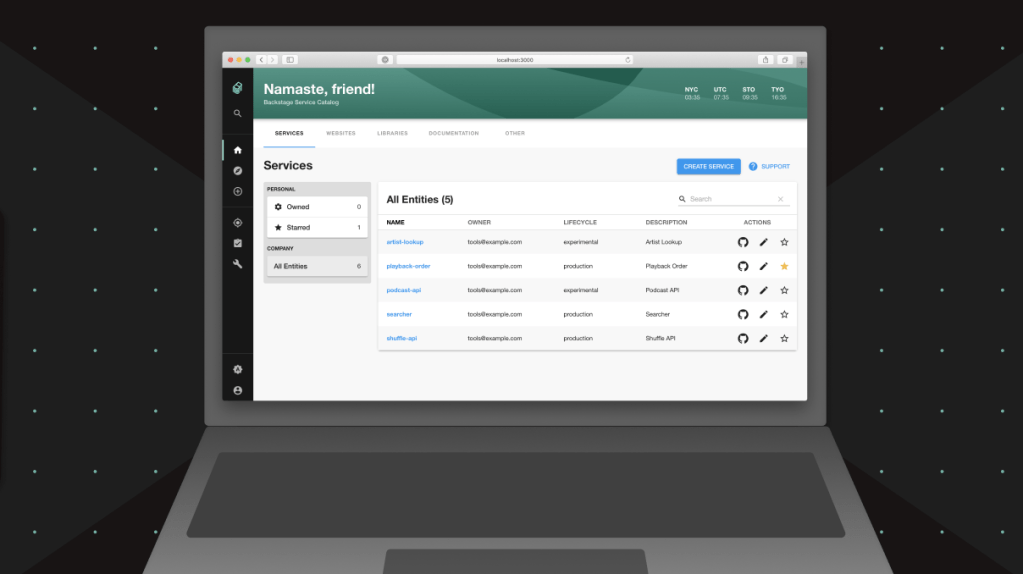The height and width of the screenshot is (574, 1023).
Task: Switch to the Documentation tab
Action: coord(453,133)
